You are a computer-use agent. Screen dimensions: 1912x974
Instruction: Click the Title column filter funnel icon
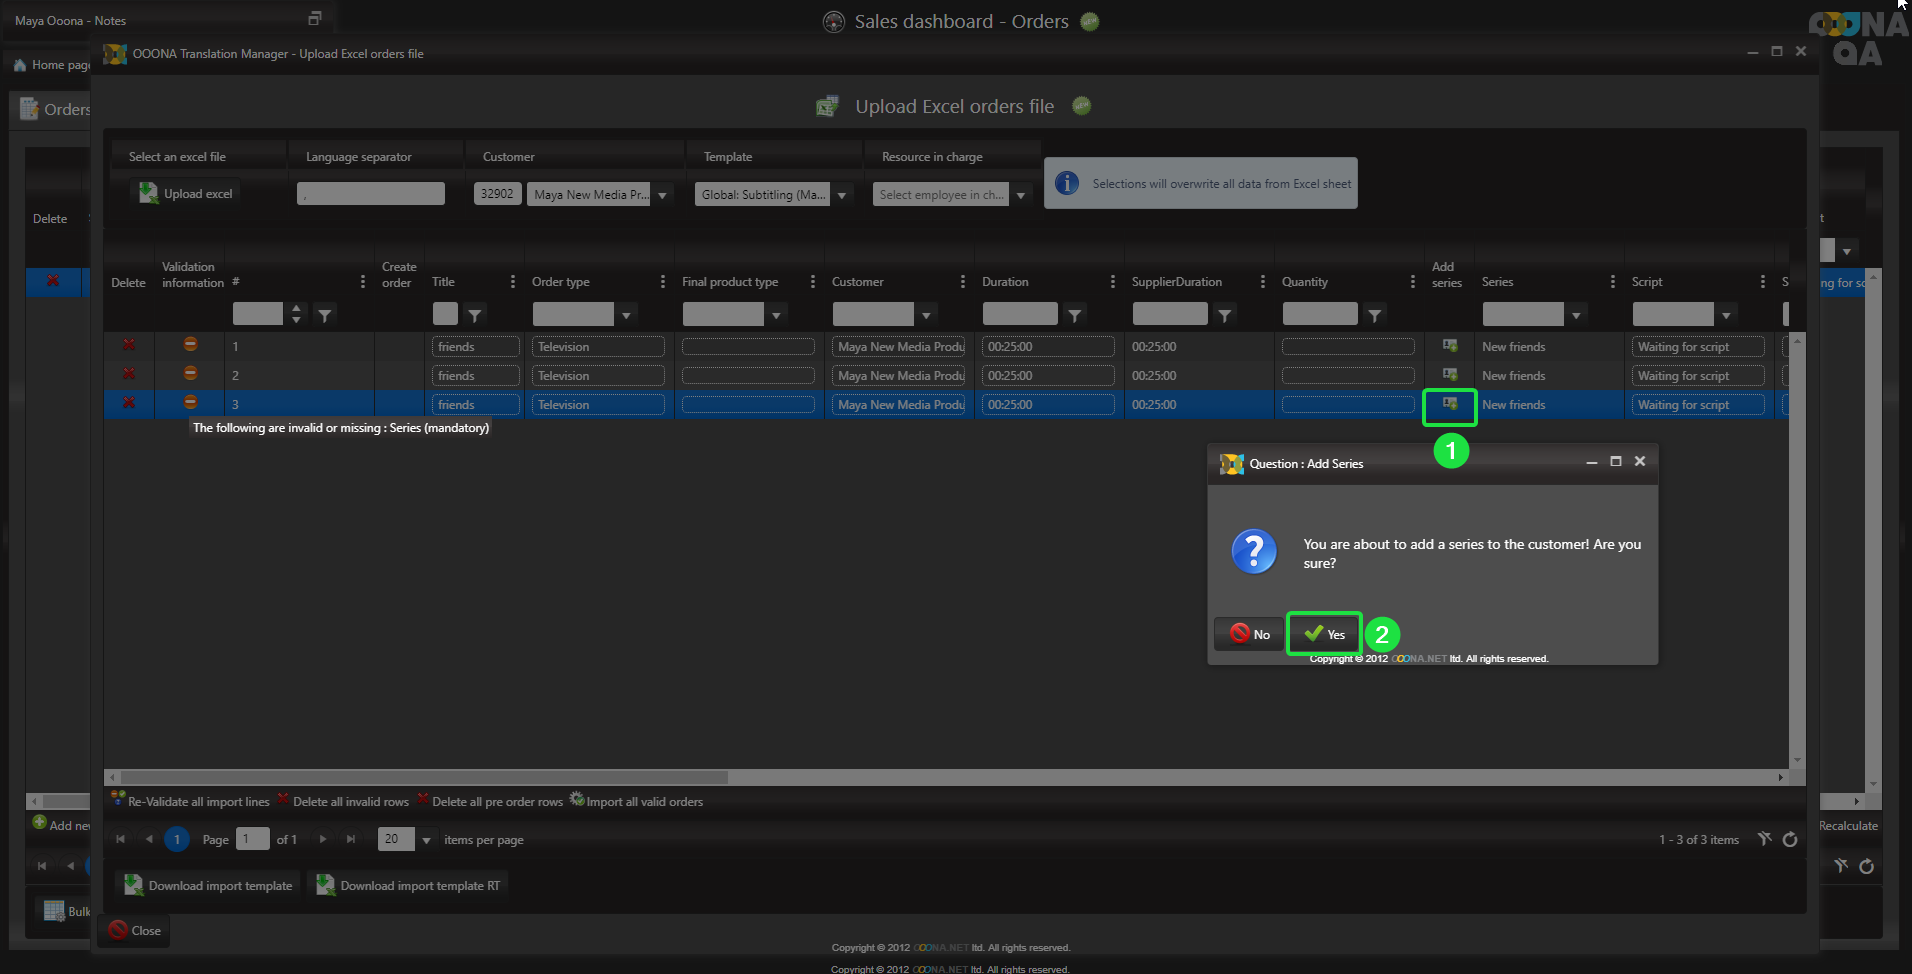(475, 315)
